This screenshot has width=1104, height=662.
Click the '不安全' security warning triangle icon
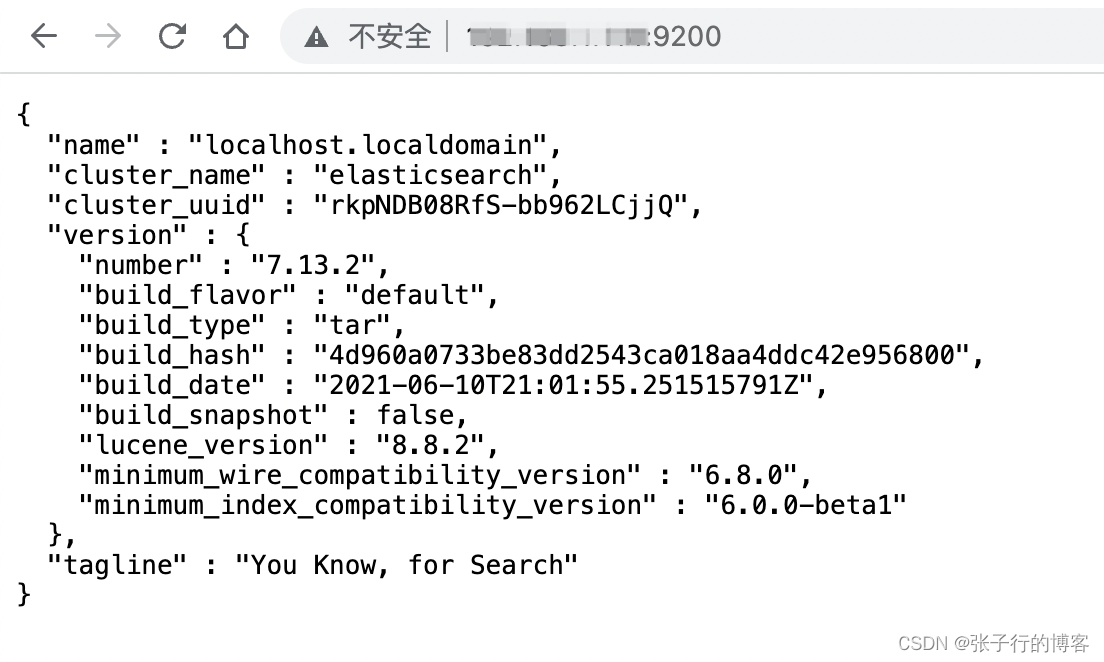[317, 36]
